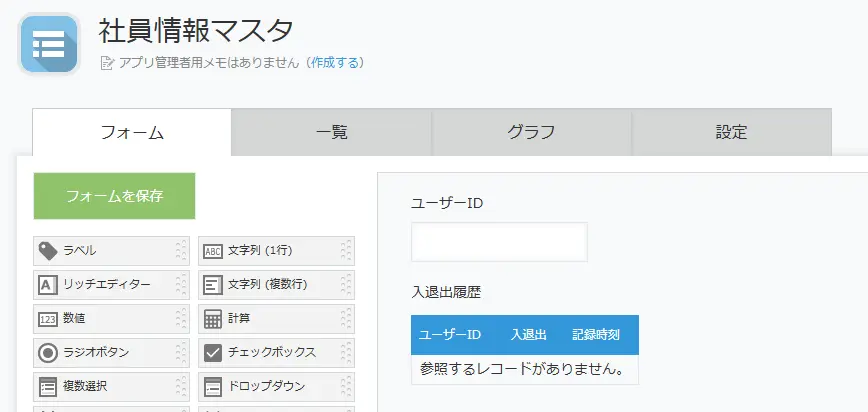Choose the 文字列 (複数行) field icon
Screen dimensions: 868x412
pos(213,285)
